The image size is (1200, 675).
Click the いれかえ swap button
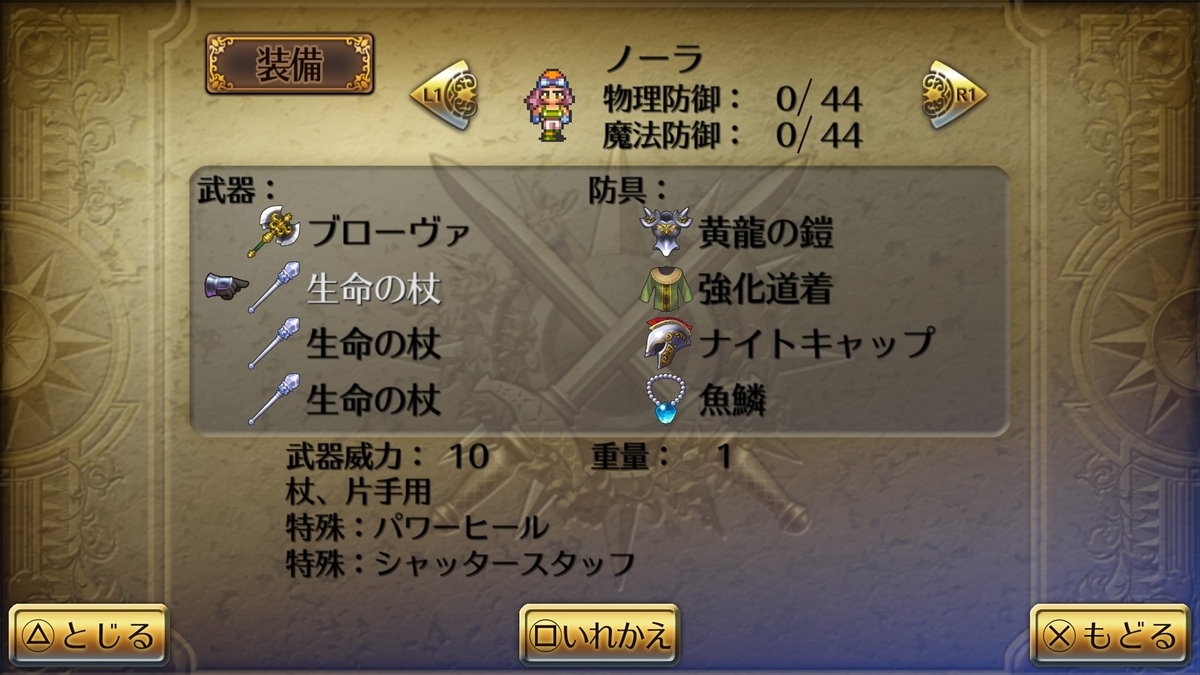coord(599,636)
